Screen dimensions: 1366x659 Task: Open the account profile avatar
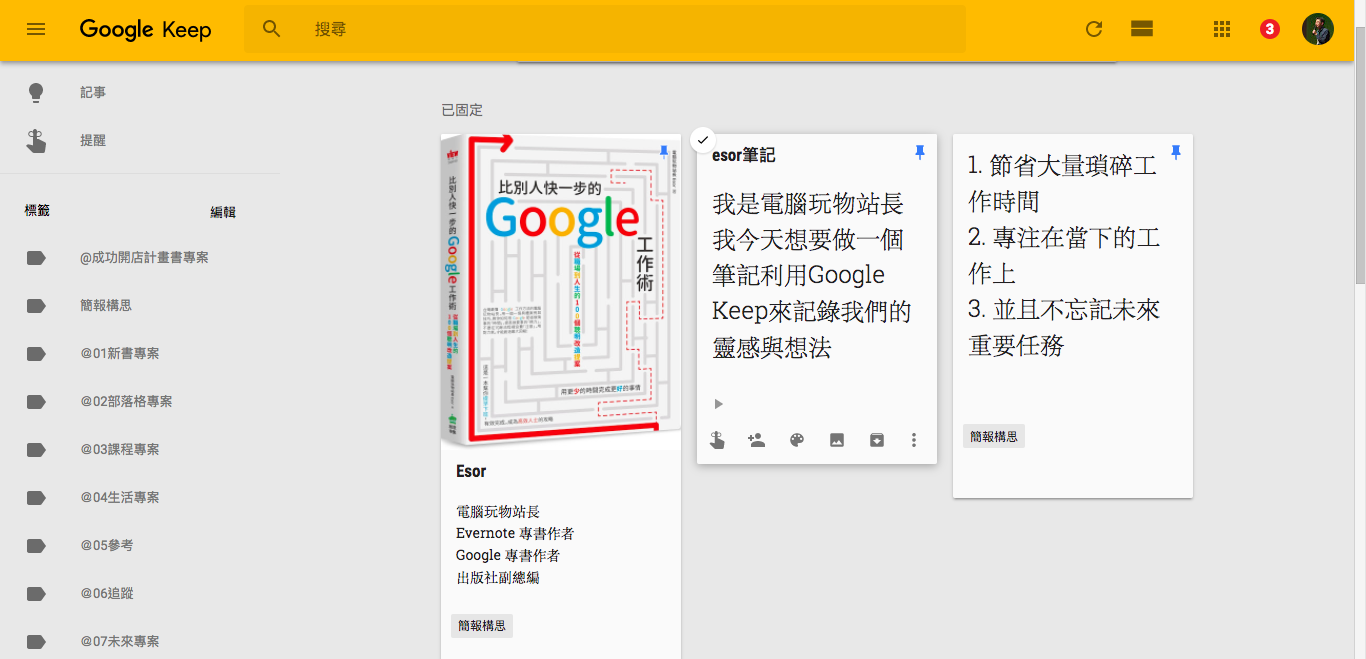[1318, 29]
